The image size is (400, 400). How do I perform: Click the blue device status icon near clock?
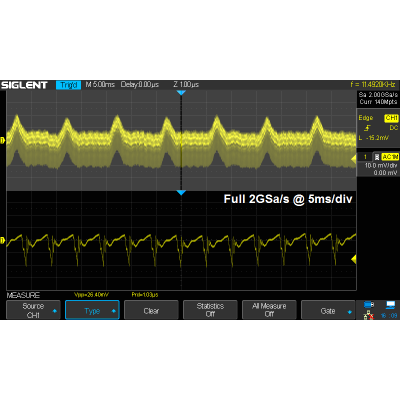click(368, 304)
